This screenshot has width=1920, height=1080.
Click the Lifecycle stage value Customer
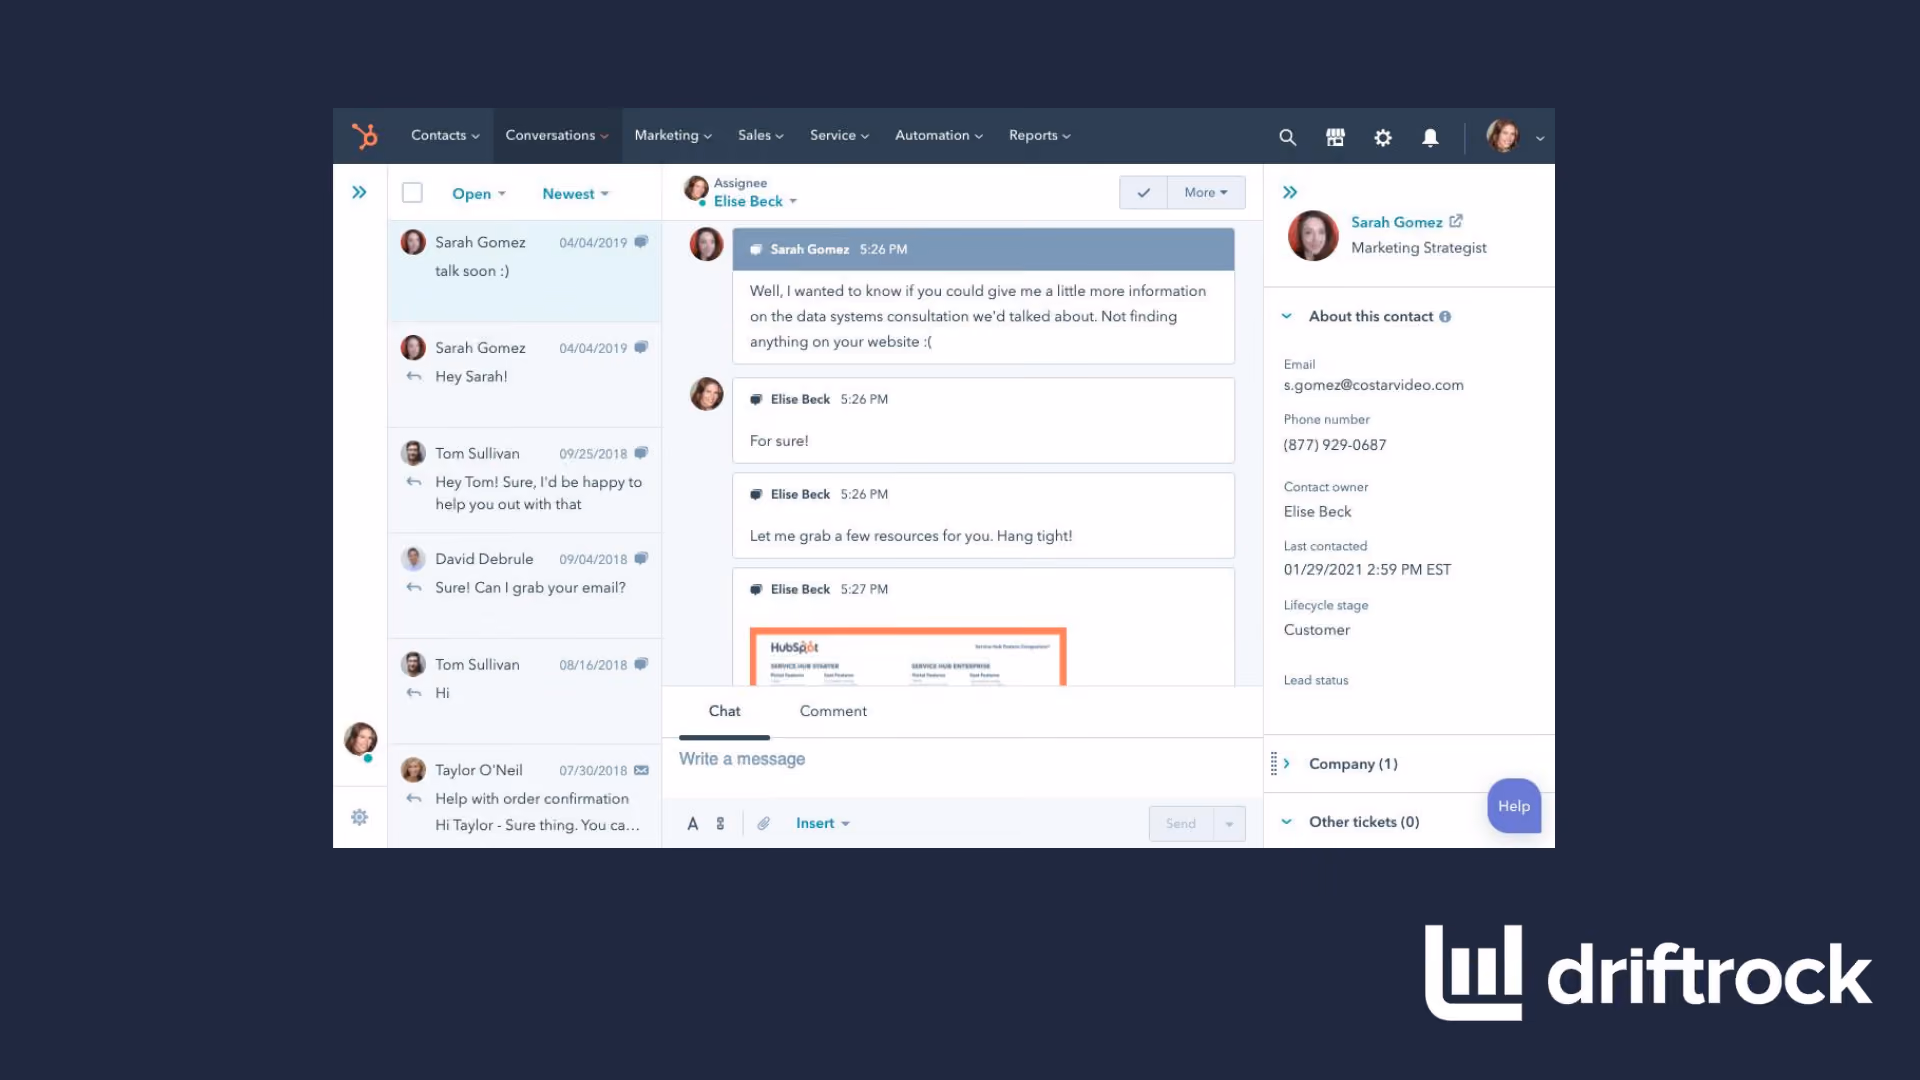[1317, 630]
